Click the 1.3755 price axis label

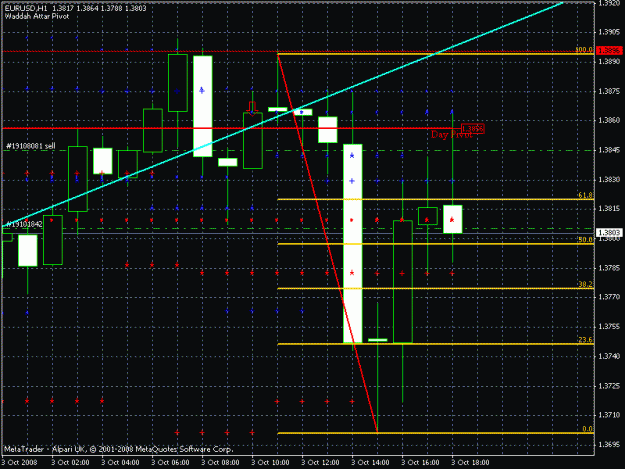pyautogui.click(x=609, y=327)
